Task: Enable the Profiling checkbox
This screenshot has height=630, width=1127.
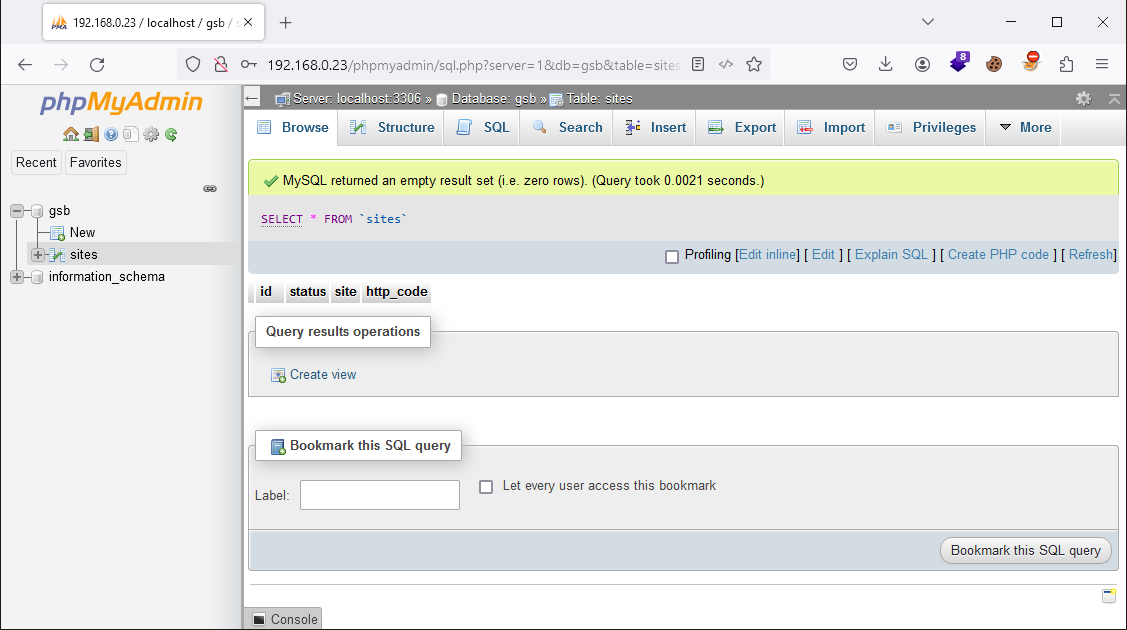Action: click(672, 256)
